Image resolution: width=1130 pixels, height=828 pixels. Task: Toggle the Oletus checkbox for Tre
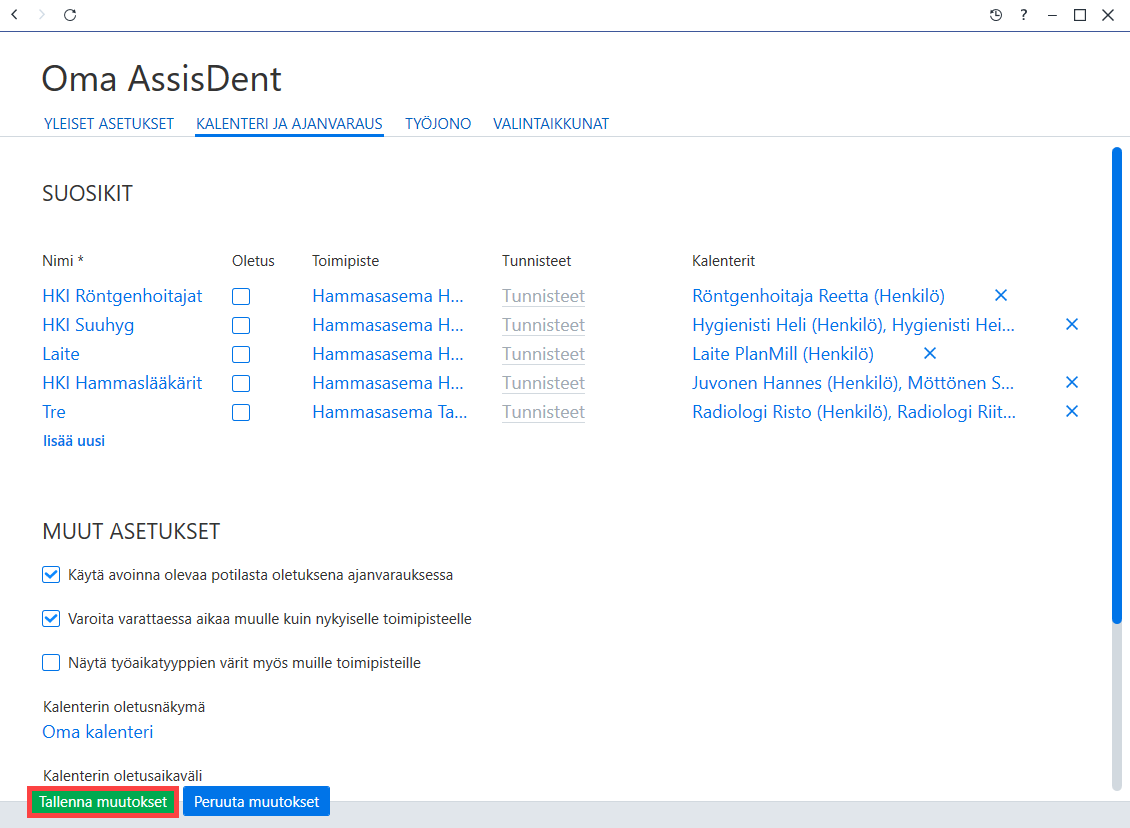pos(241,412)
